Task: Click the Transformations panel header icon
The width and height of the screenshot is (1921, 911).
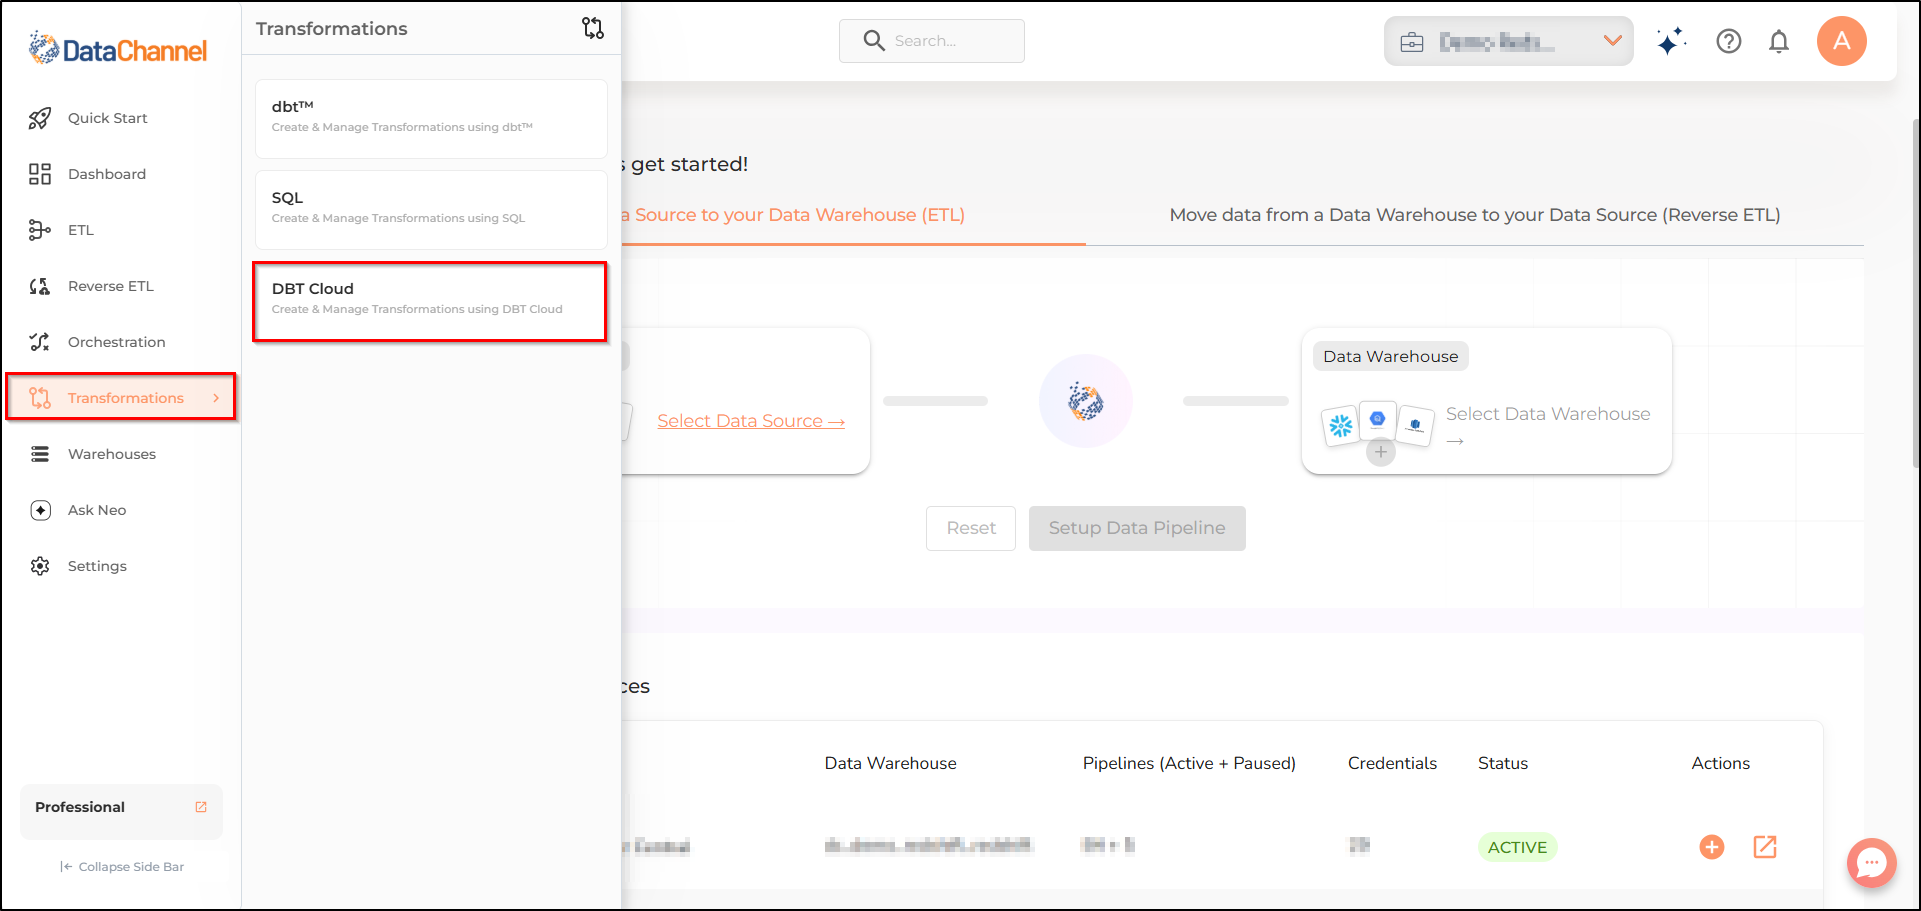Action: [x=593, y=28]
